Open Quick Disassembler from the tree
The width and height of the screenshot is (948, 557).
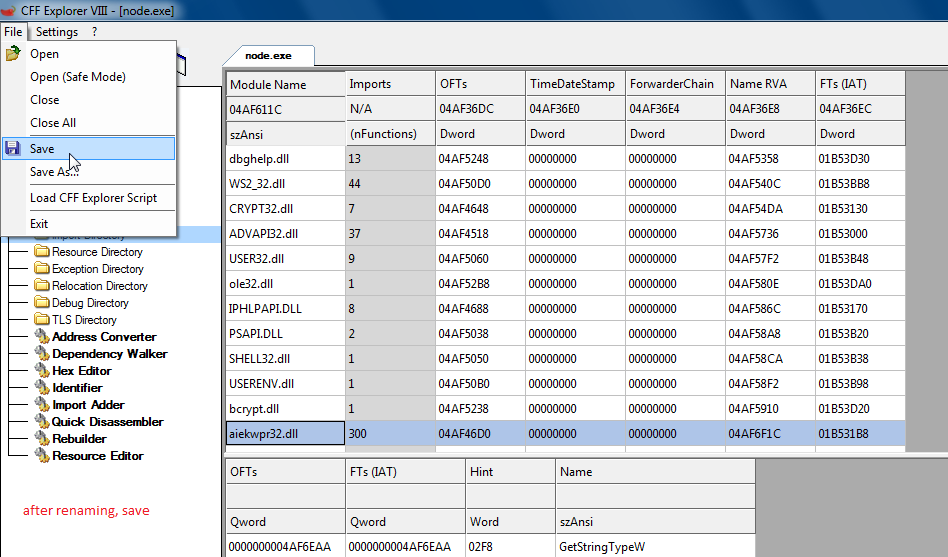(108, 421)
